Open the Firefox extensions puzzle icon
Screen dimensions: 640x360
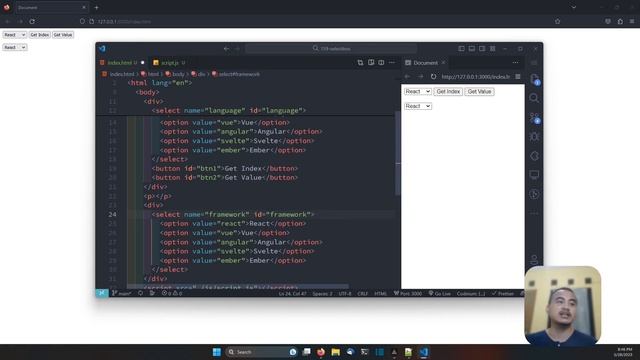click(x=620, y=21)
